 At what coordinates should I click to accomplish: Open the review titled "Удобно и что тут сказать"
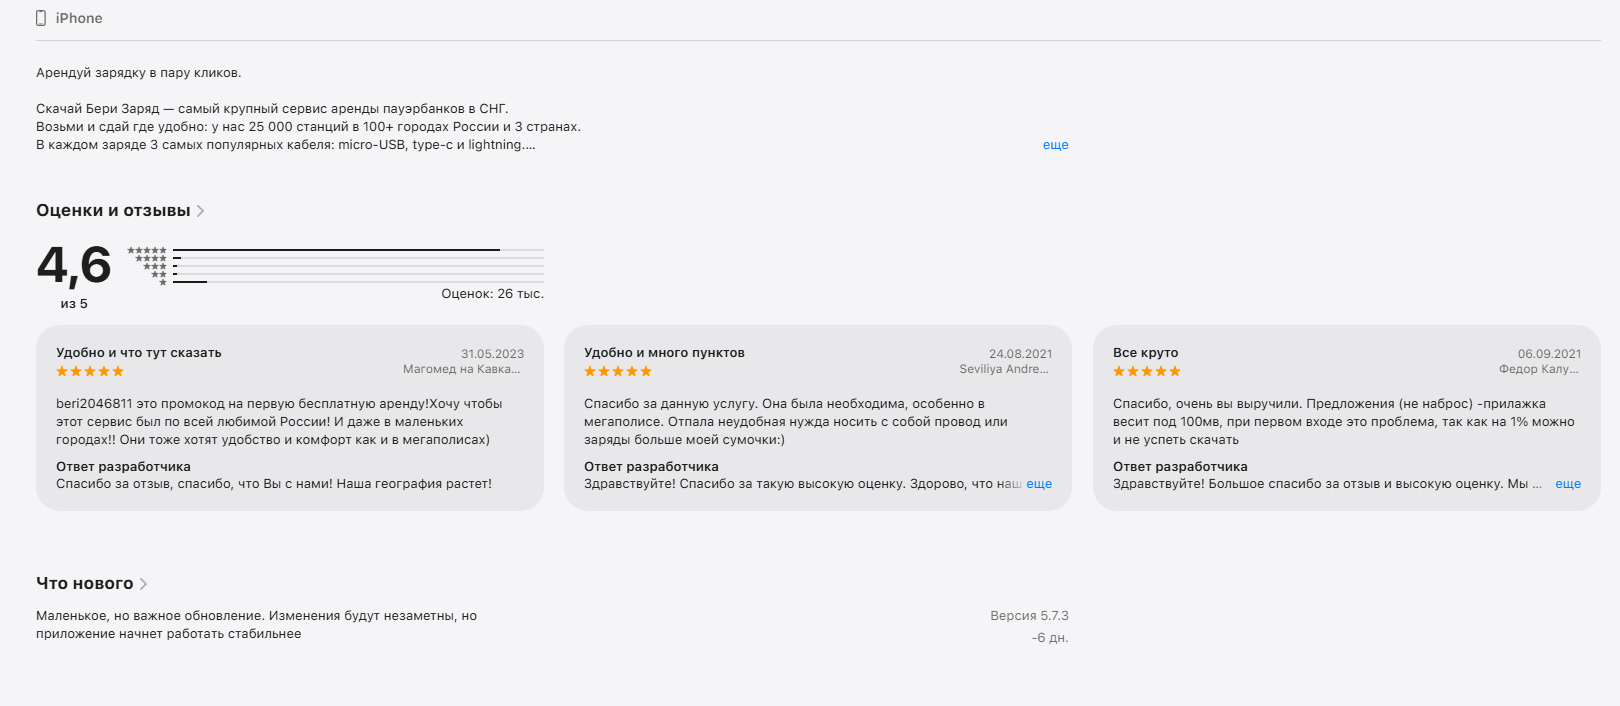pyautogui.click(x=139, y=353)
